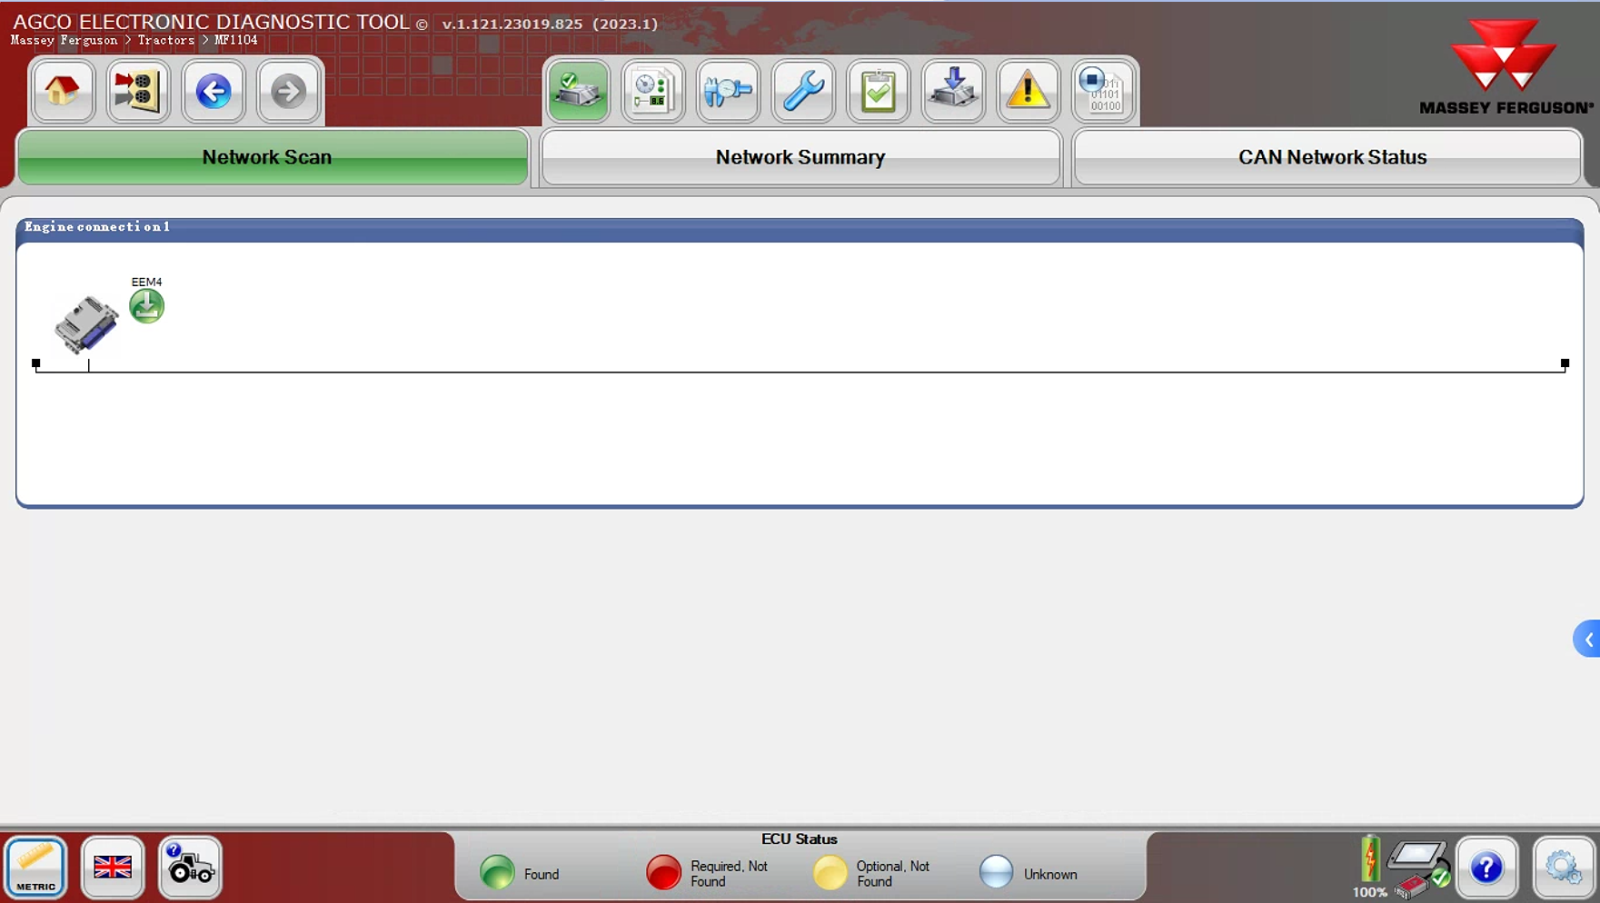Switch to the Network Summary tab
Screen dimensions: 1600x903
pyautogui.click(x=800, y=157)
